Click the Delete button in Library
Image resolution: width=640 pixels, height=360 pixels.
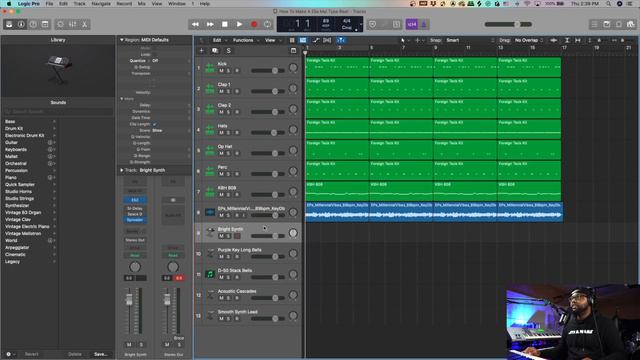[x=75, y=354]
